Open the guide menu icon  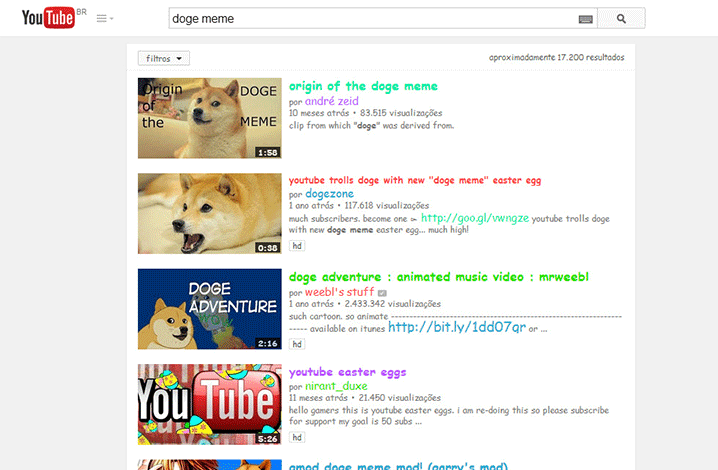pos(105,18)
